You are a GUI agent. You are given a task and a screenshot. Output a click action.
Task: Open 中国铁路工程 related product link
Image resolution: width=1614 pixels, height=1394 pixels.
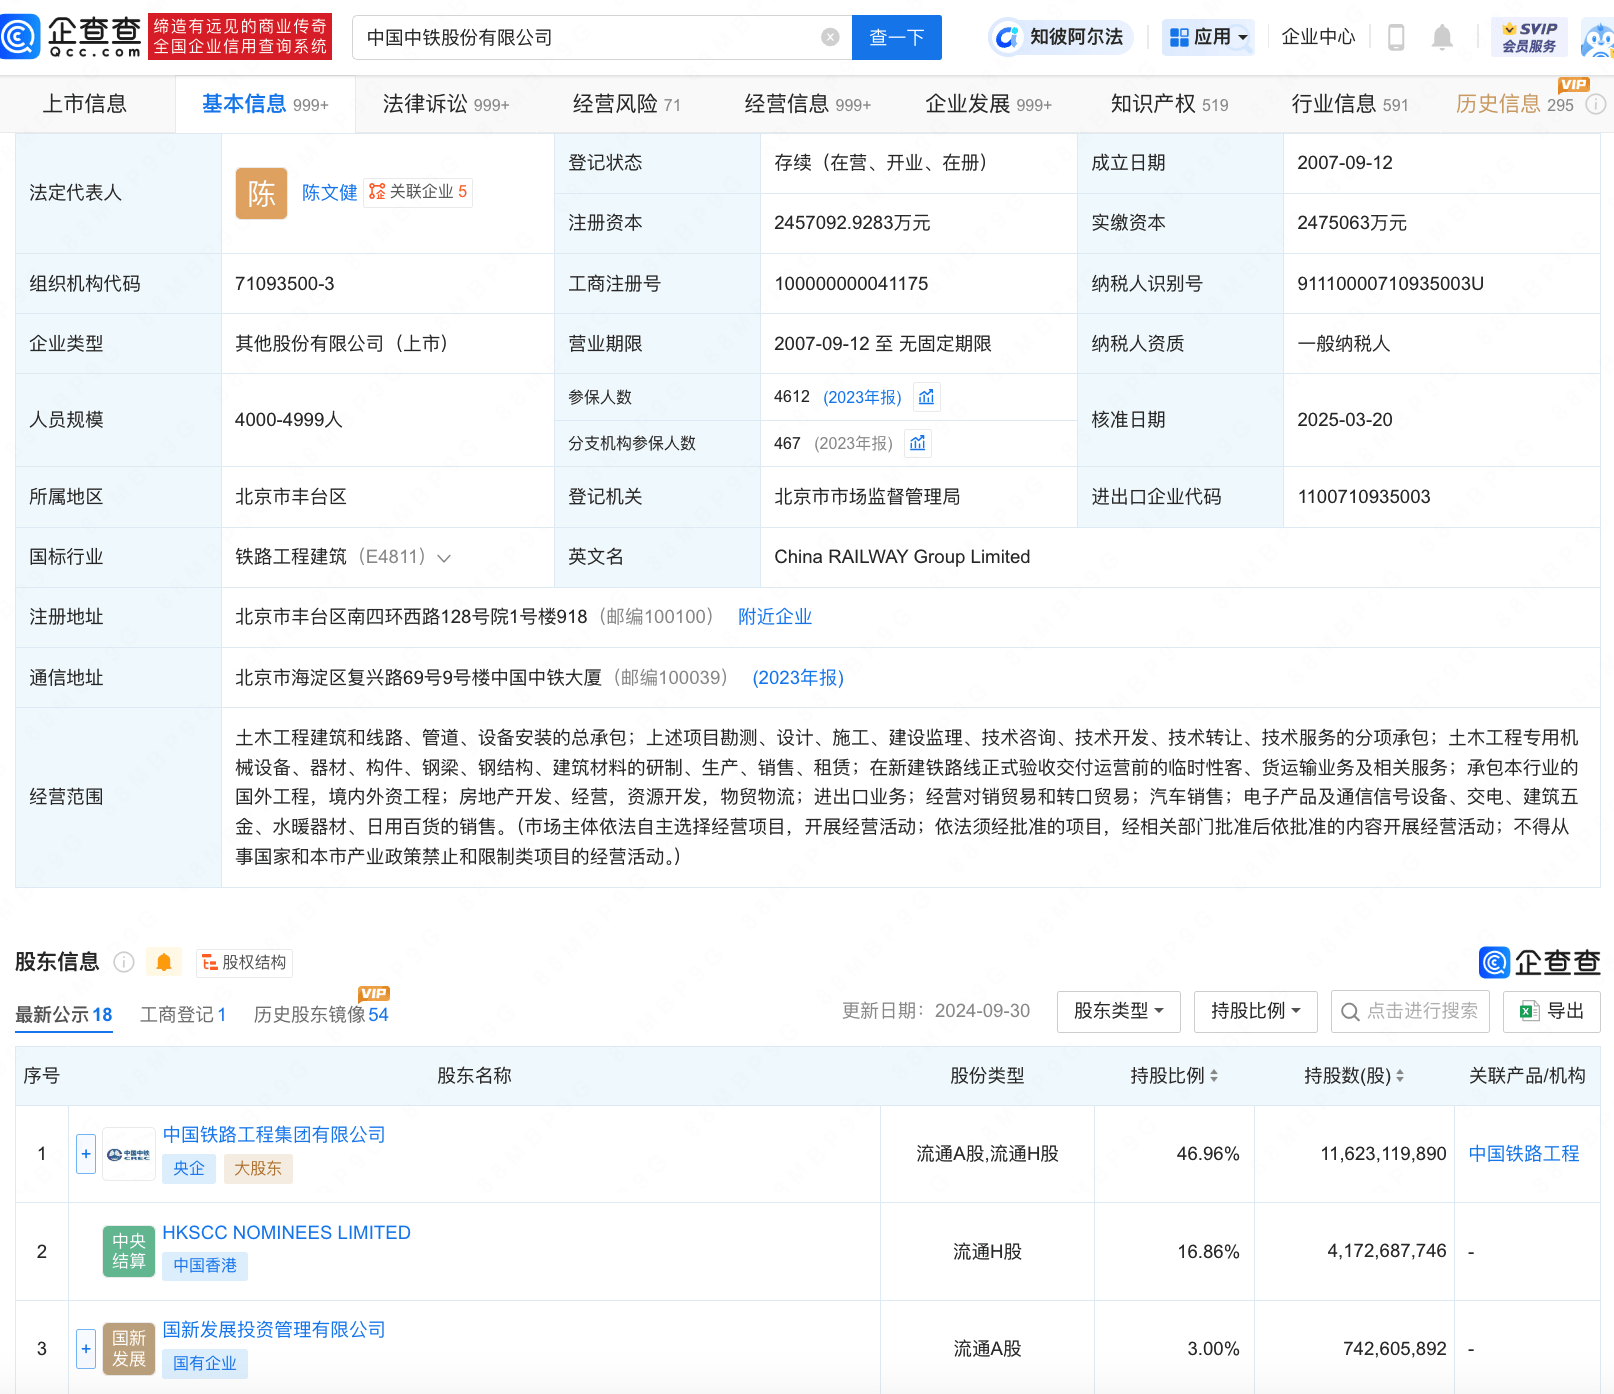1524,1154
